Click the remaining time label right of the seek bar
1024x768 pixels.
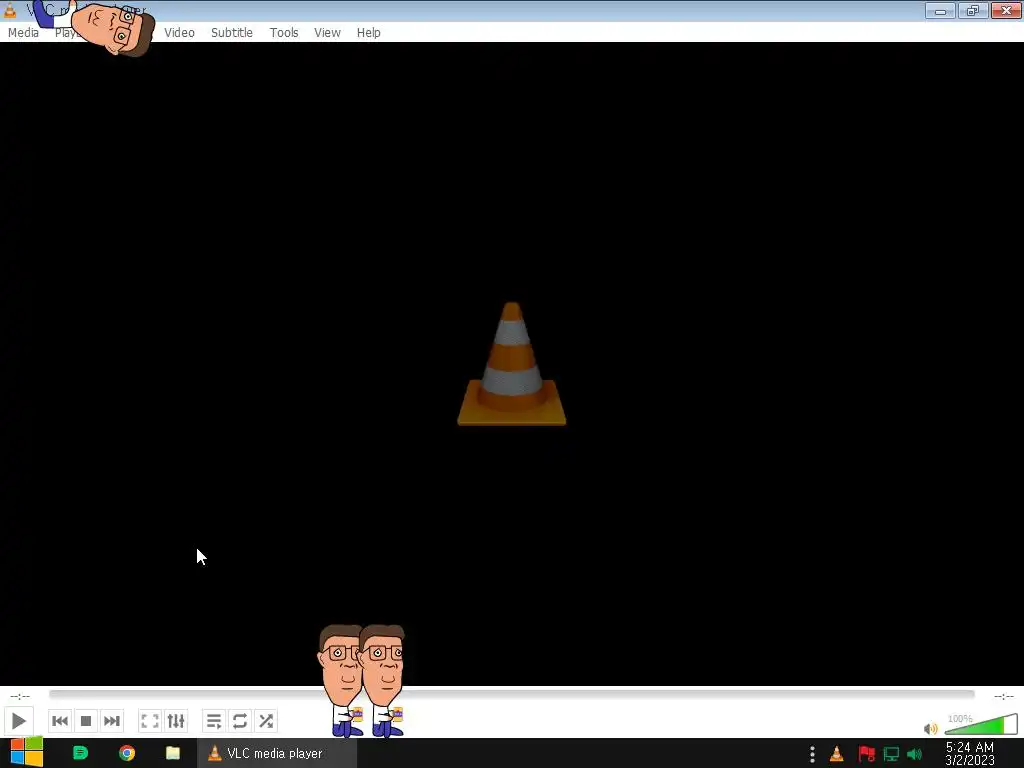point(1004,696)
